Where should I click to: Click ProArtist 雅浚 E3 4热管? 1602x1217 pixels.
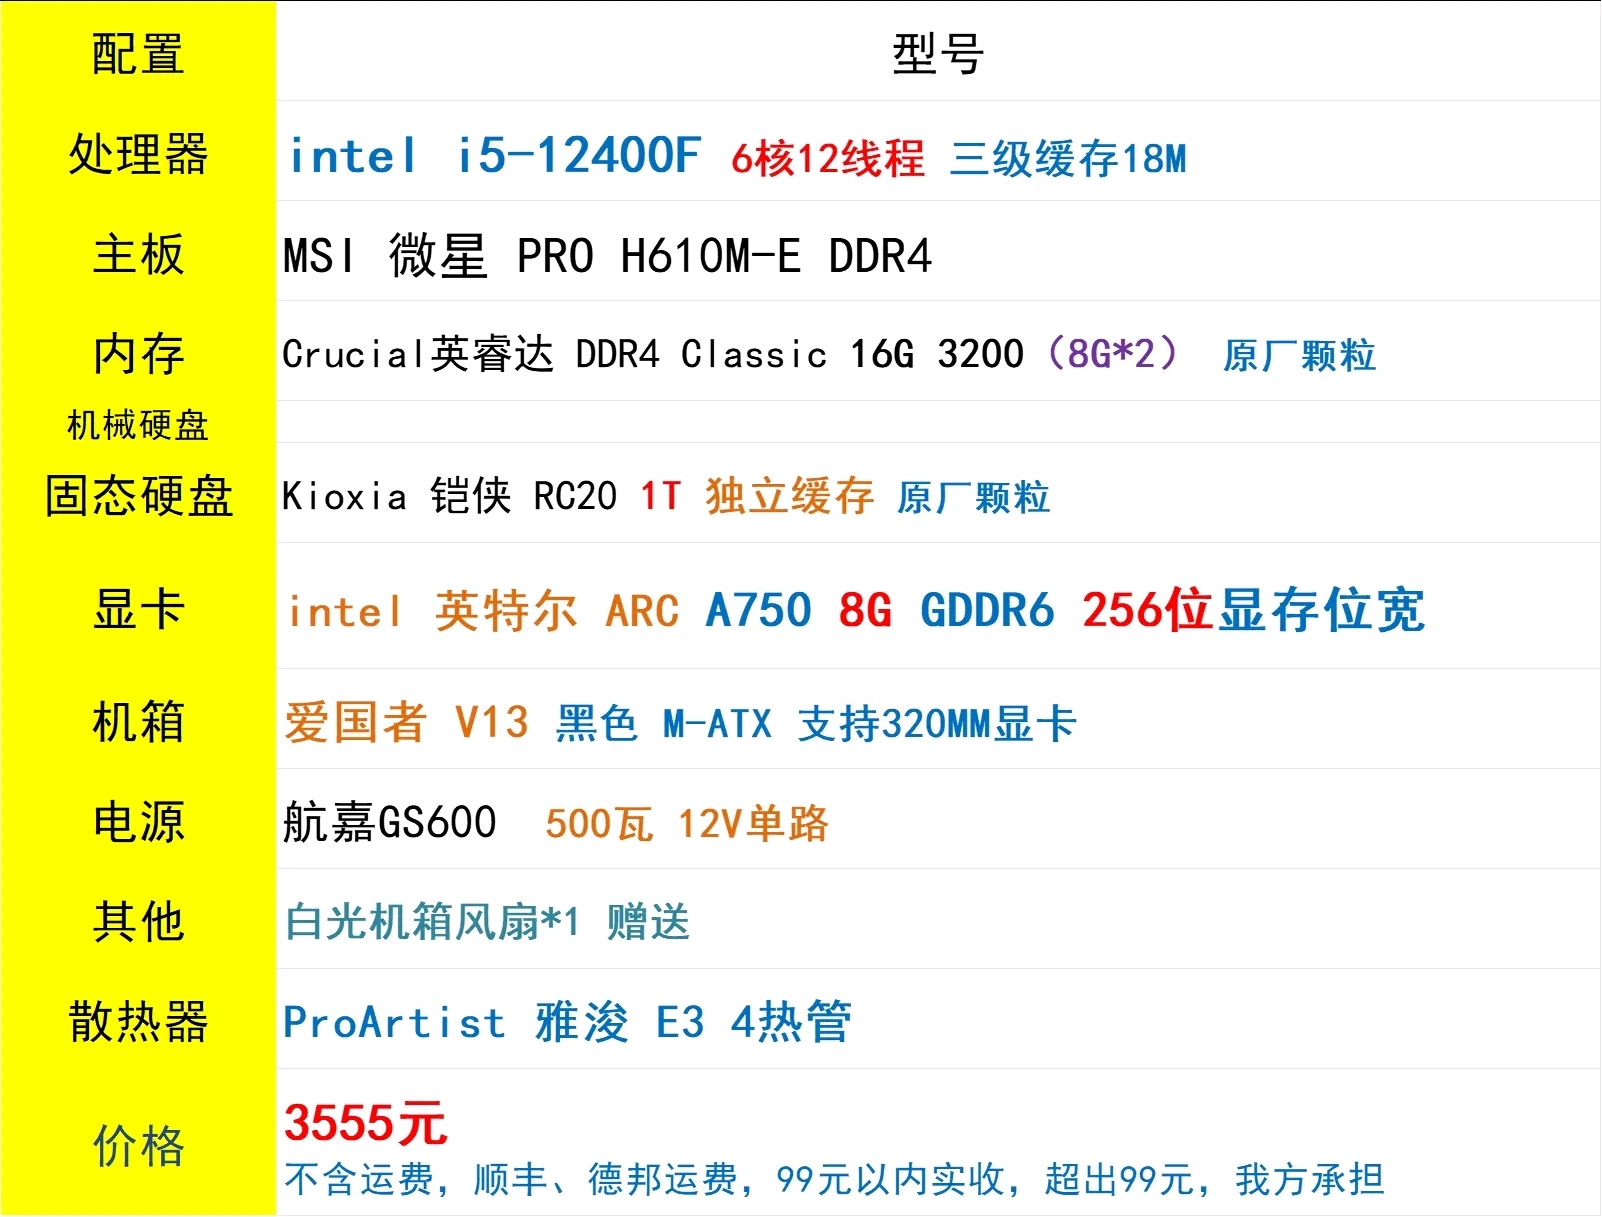point(567,1022)
